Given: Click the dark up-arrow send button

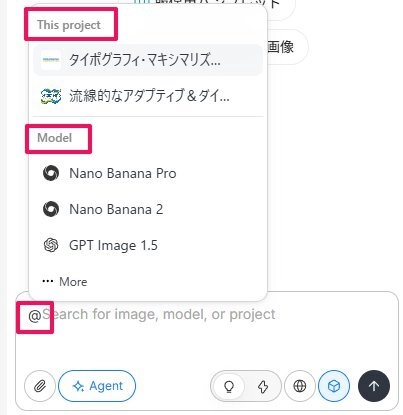Looking at the screenshot, I should (x=374, y=386).
